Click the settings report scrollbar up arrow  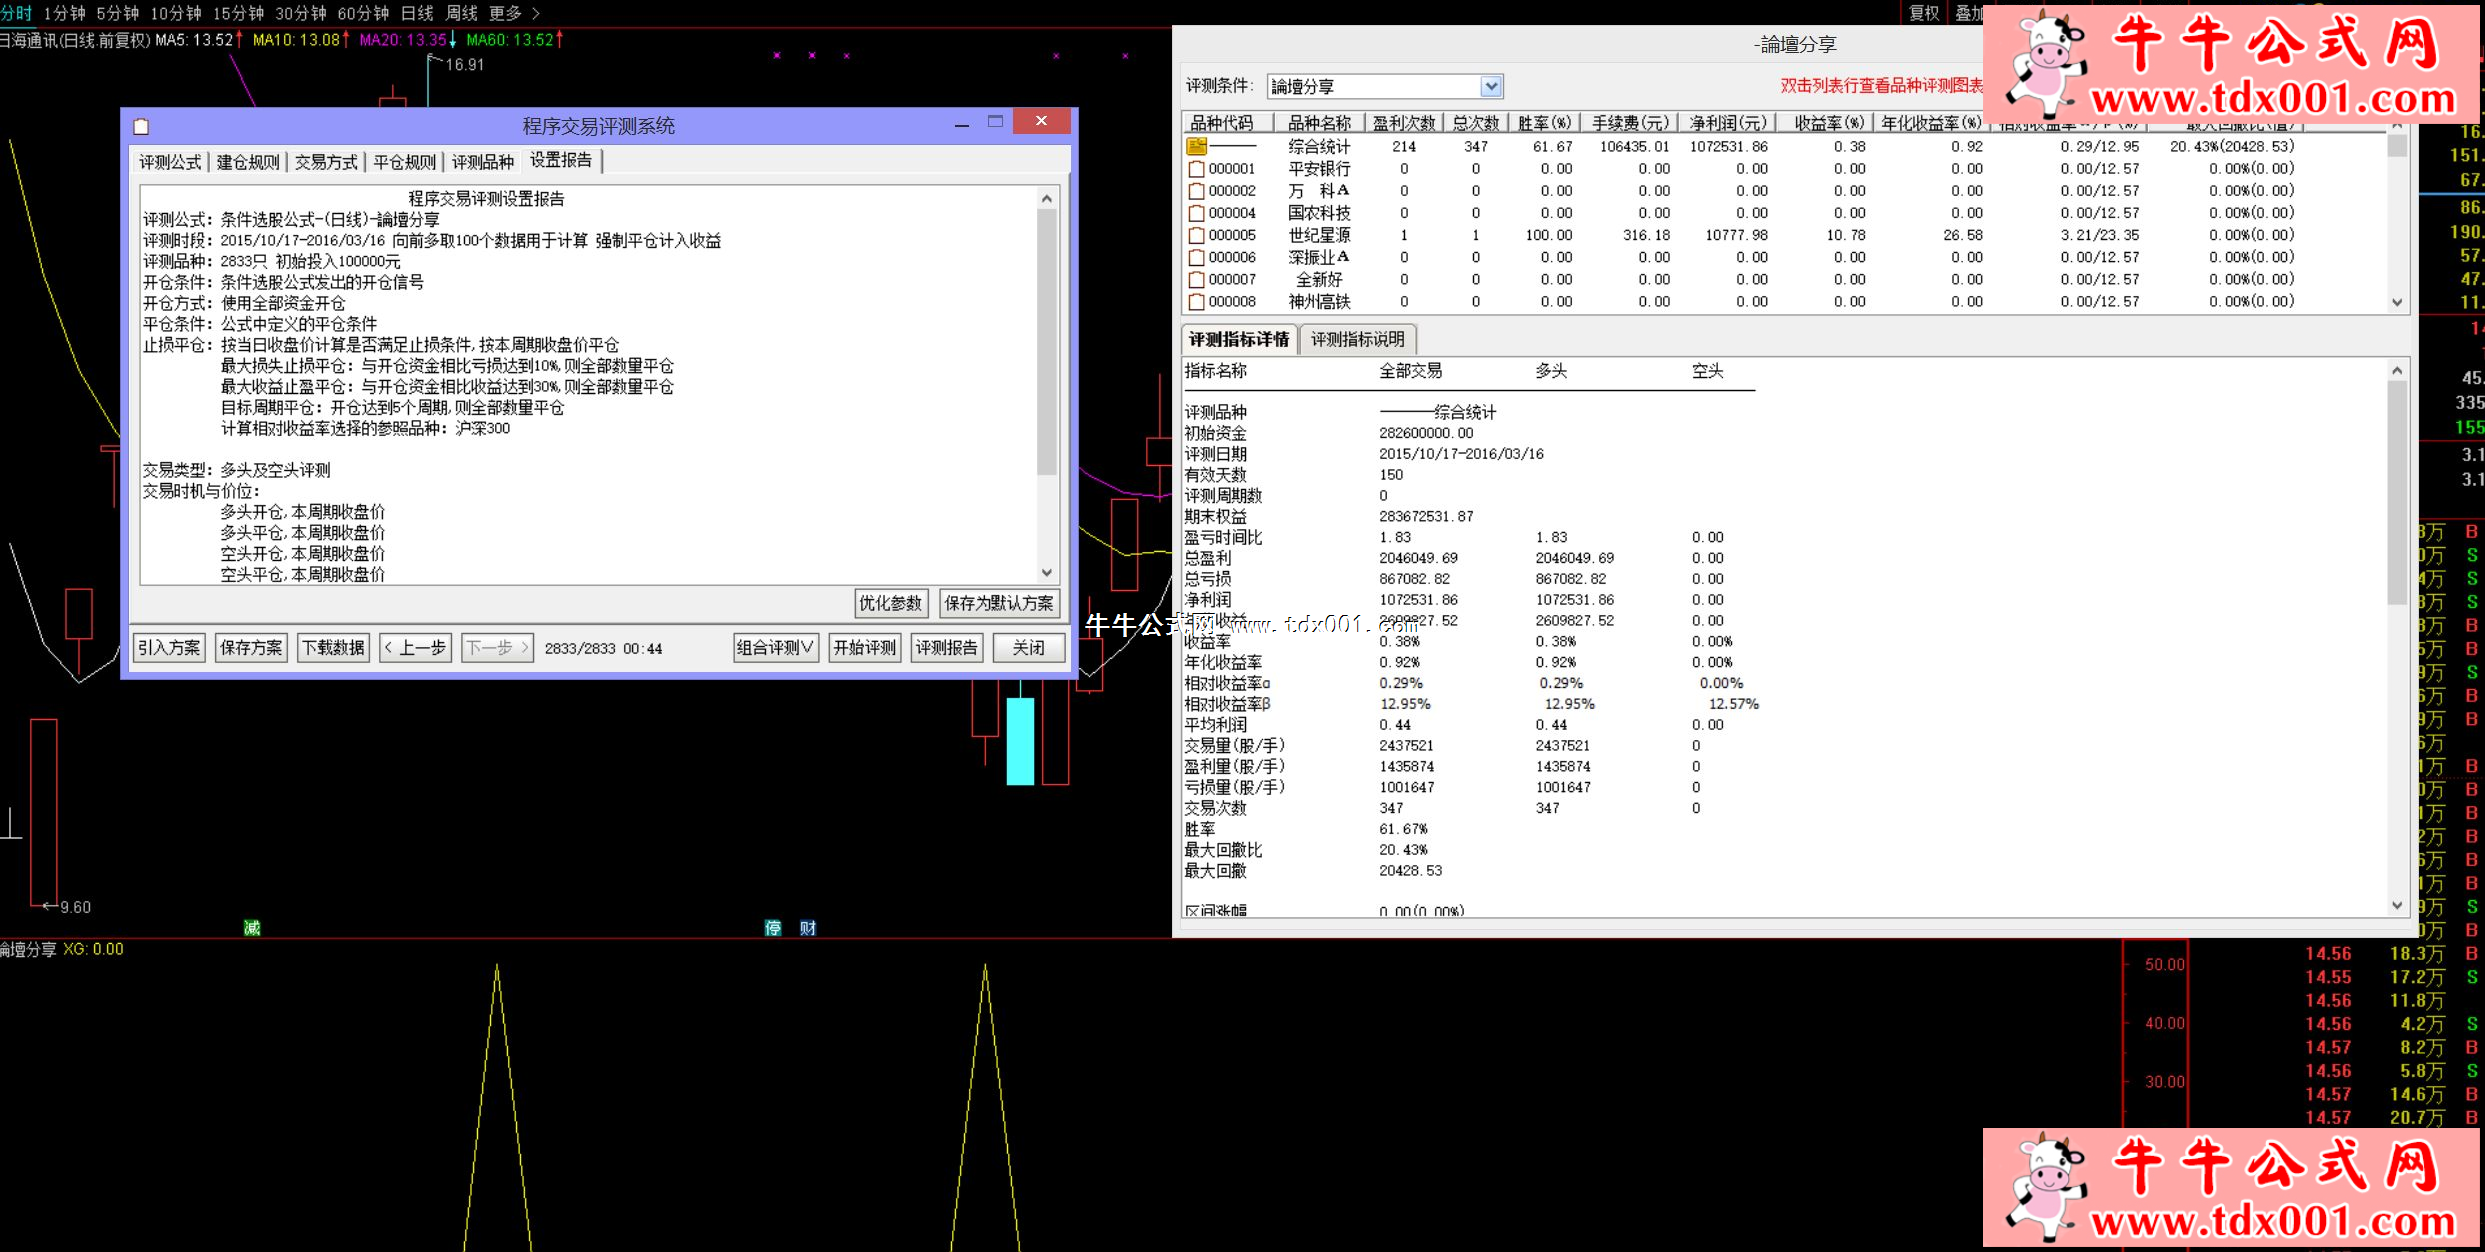coord(1047,198)
